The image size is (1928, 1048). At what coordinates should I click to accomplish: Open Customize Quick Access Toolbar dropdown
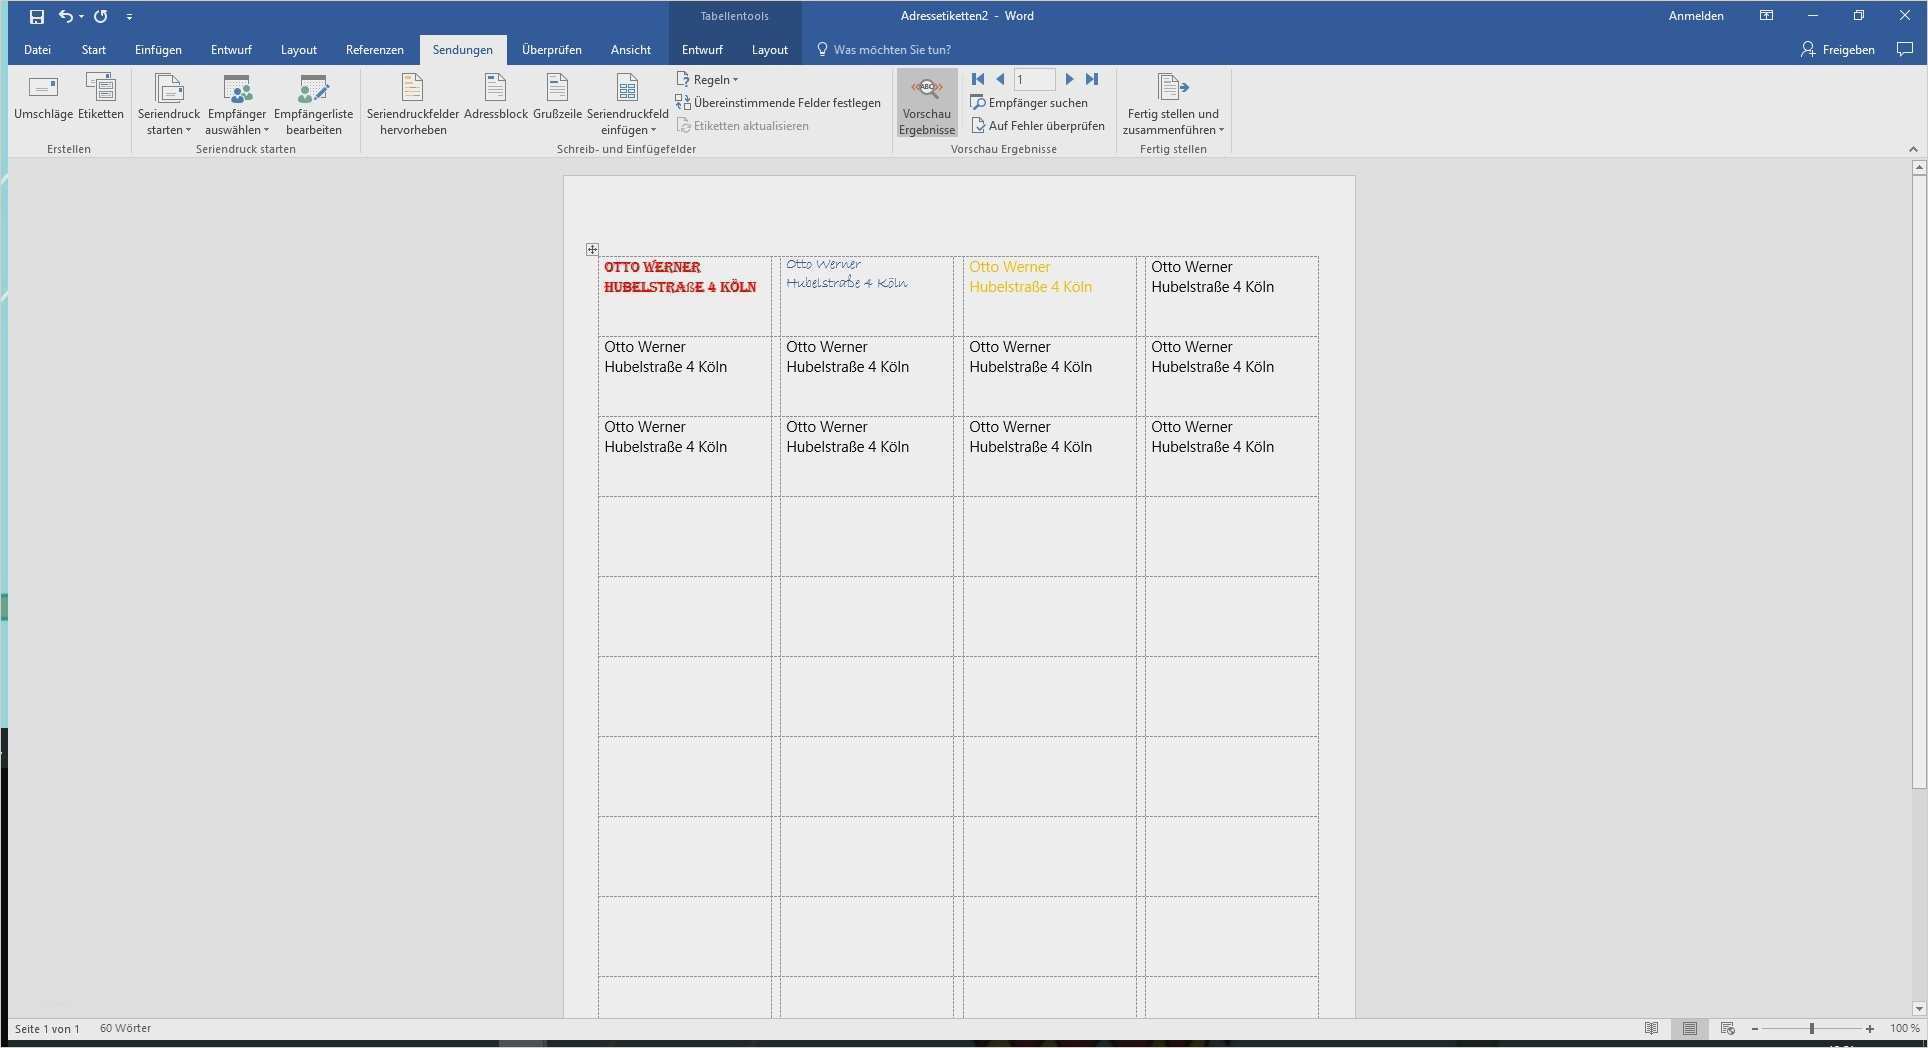(x=130, y=17)
